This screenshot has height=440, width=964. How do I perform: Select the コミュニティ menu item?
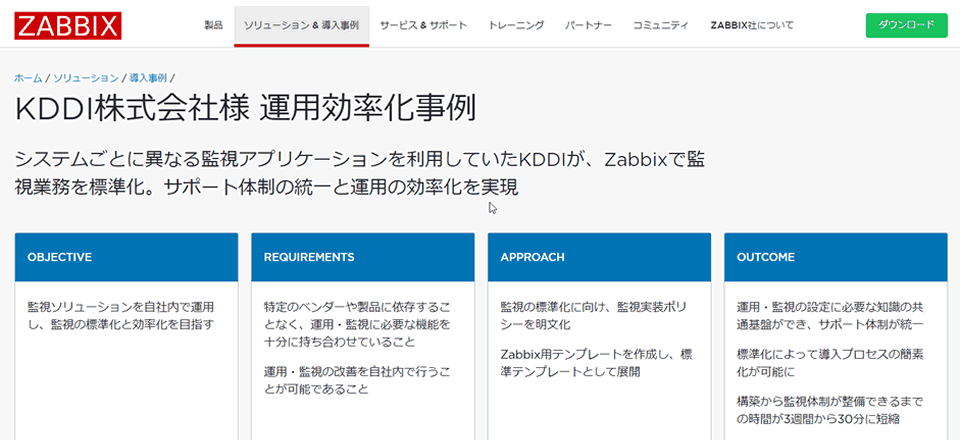[x=660, y=25]
